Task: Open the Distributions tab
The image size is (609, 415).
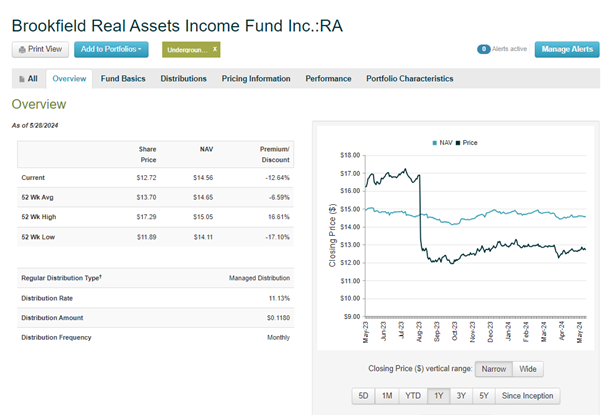Action: coord(184,79)
